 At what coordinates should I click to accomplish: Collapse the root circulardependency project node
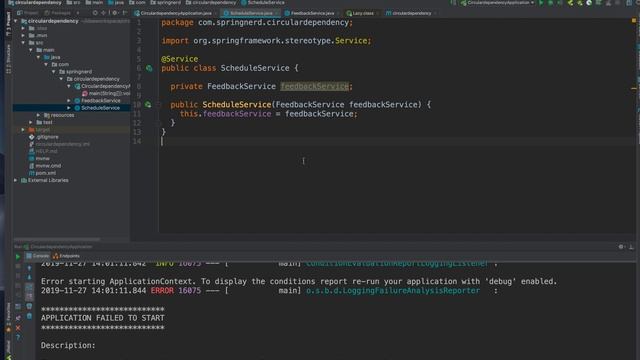(16, 21)
